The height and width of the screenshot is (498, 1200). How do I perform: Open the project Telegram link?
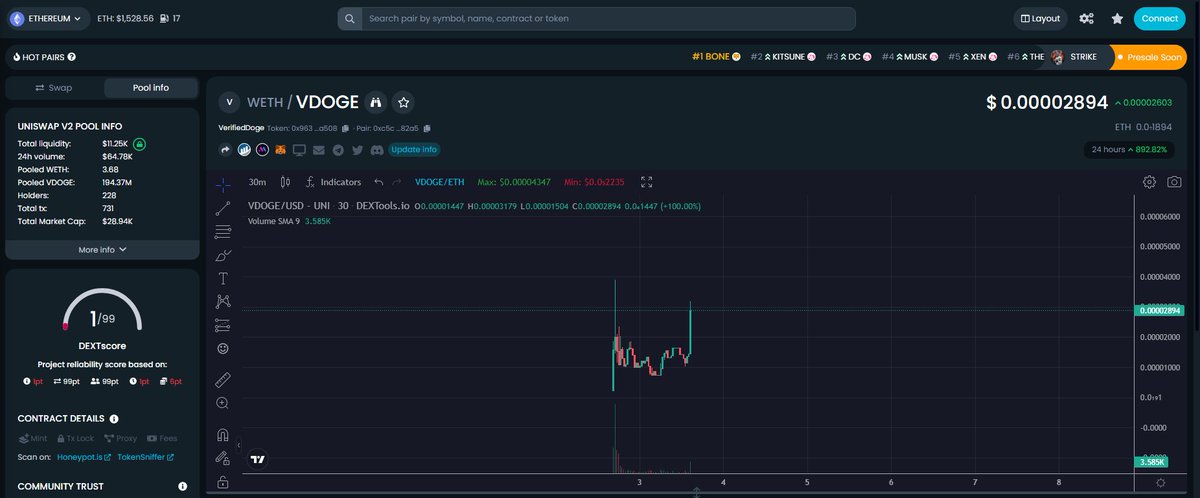(338, 150)
